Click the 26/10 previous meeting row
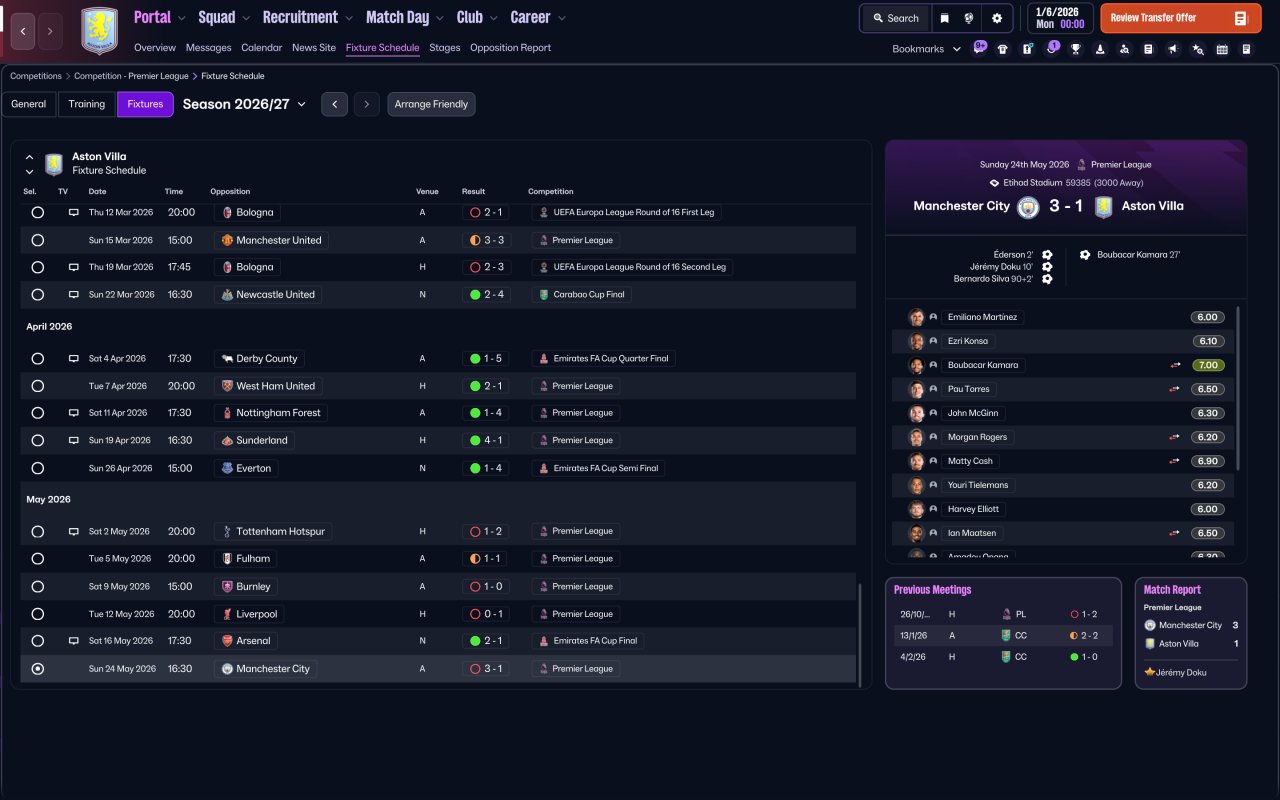 tap(1003, 614)
